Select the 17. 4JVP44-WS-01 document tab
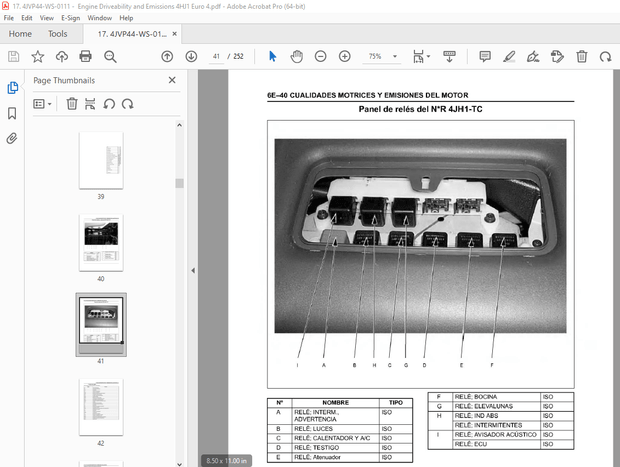The width and height of the screenshot is (620, 467). 132,34
